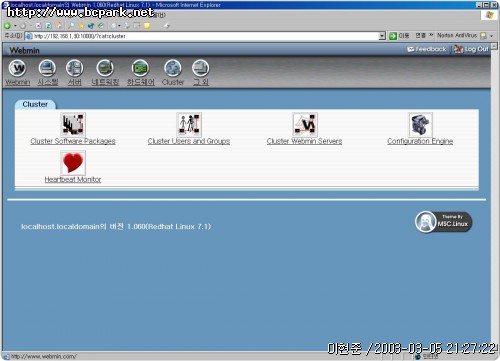This screenshot has width=500, height=361.
Task: Click the Cluster Users and Groups icon
Action: pyautogui.click(x=189, y=124)
